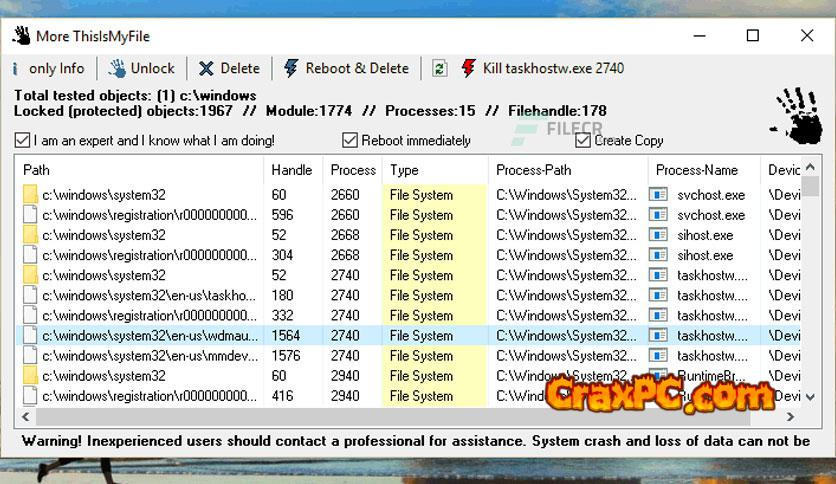This screenshot has width=836, height=484.
Task: Click horizontal scrollbar right arrow
Action: coord(790,417)
